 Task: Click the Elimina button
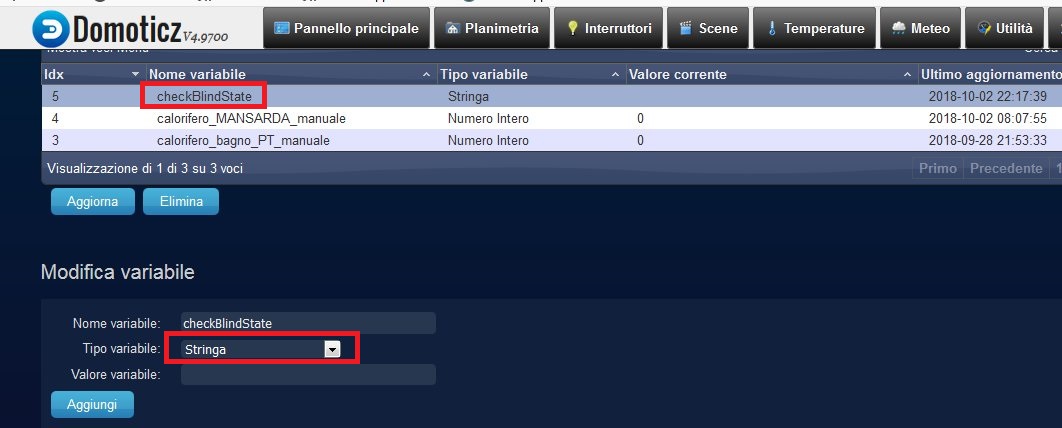point(181,201)
